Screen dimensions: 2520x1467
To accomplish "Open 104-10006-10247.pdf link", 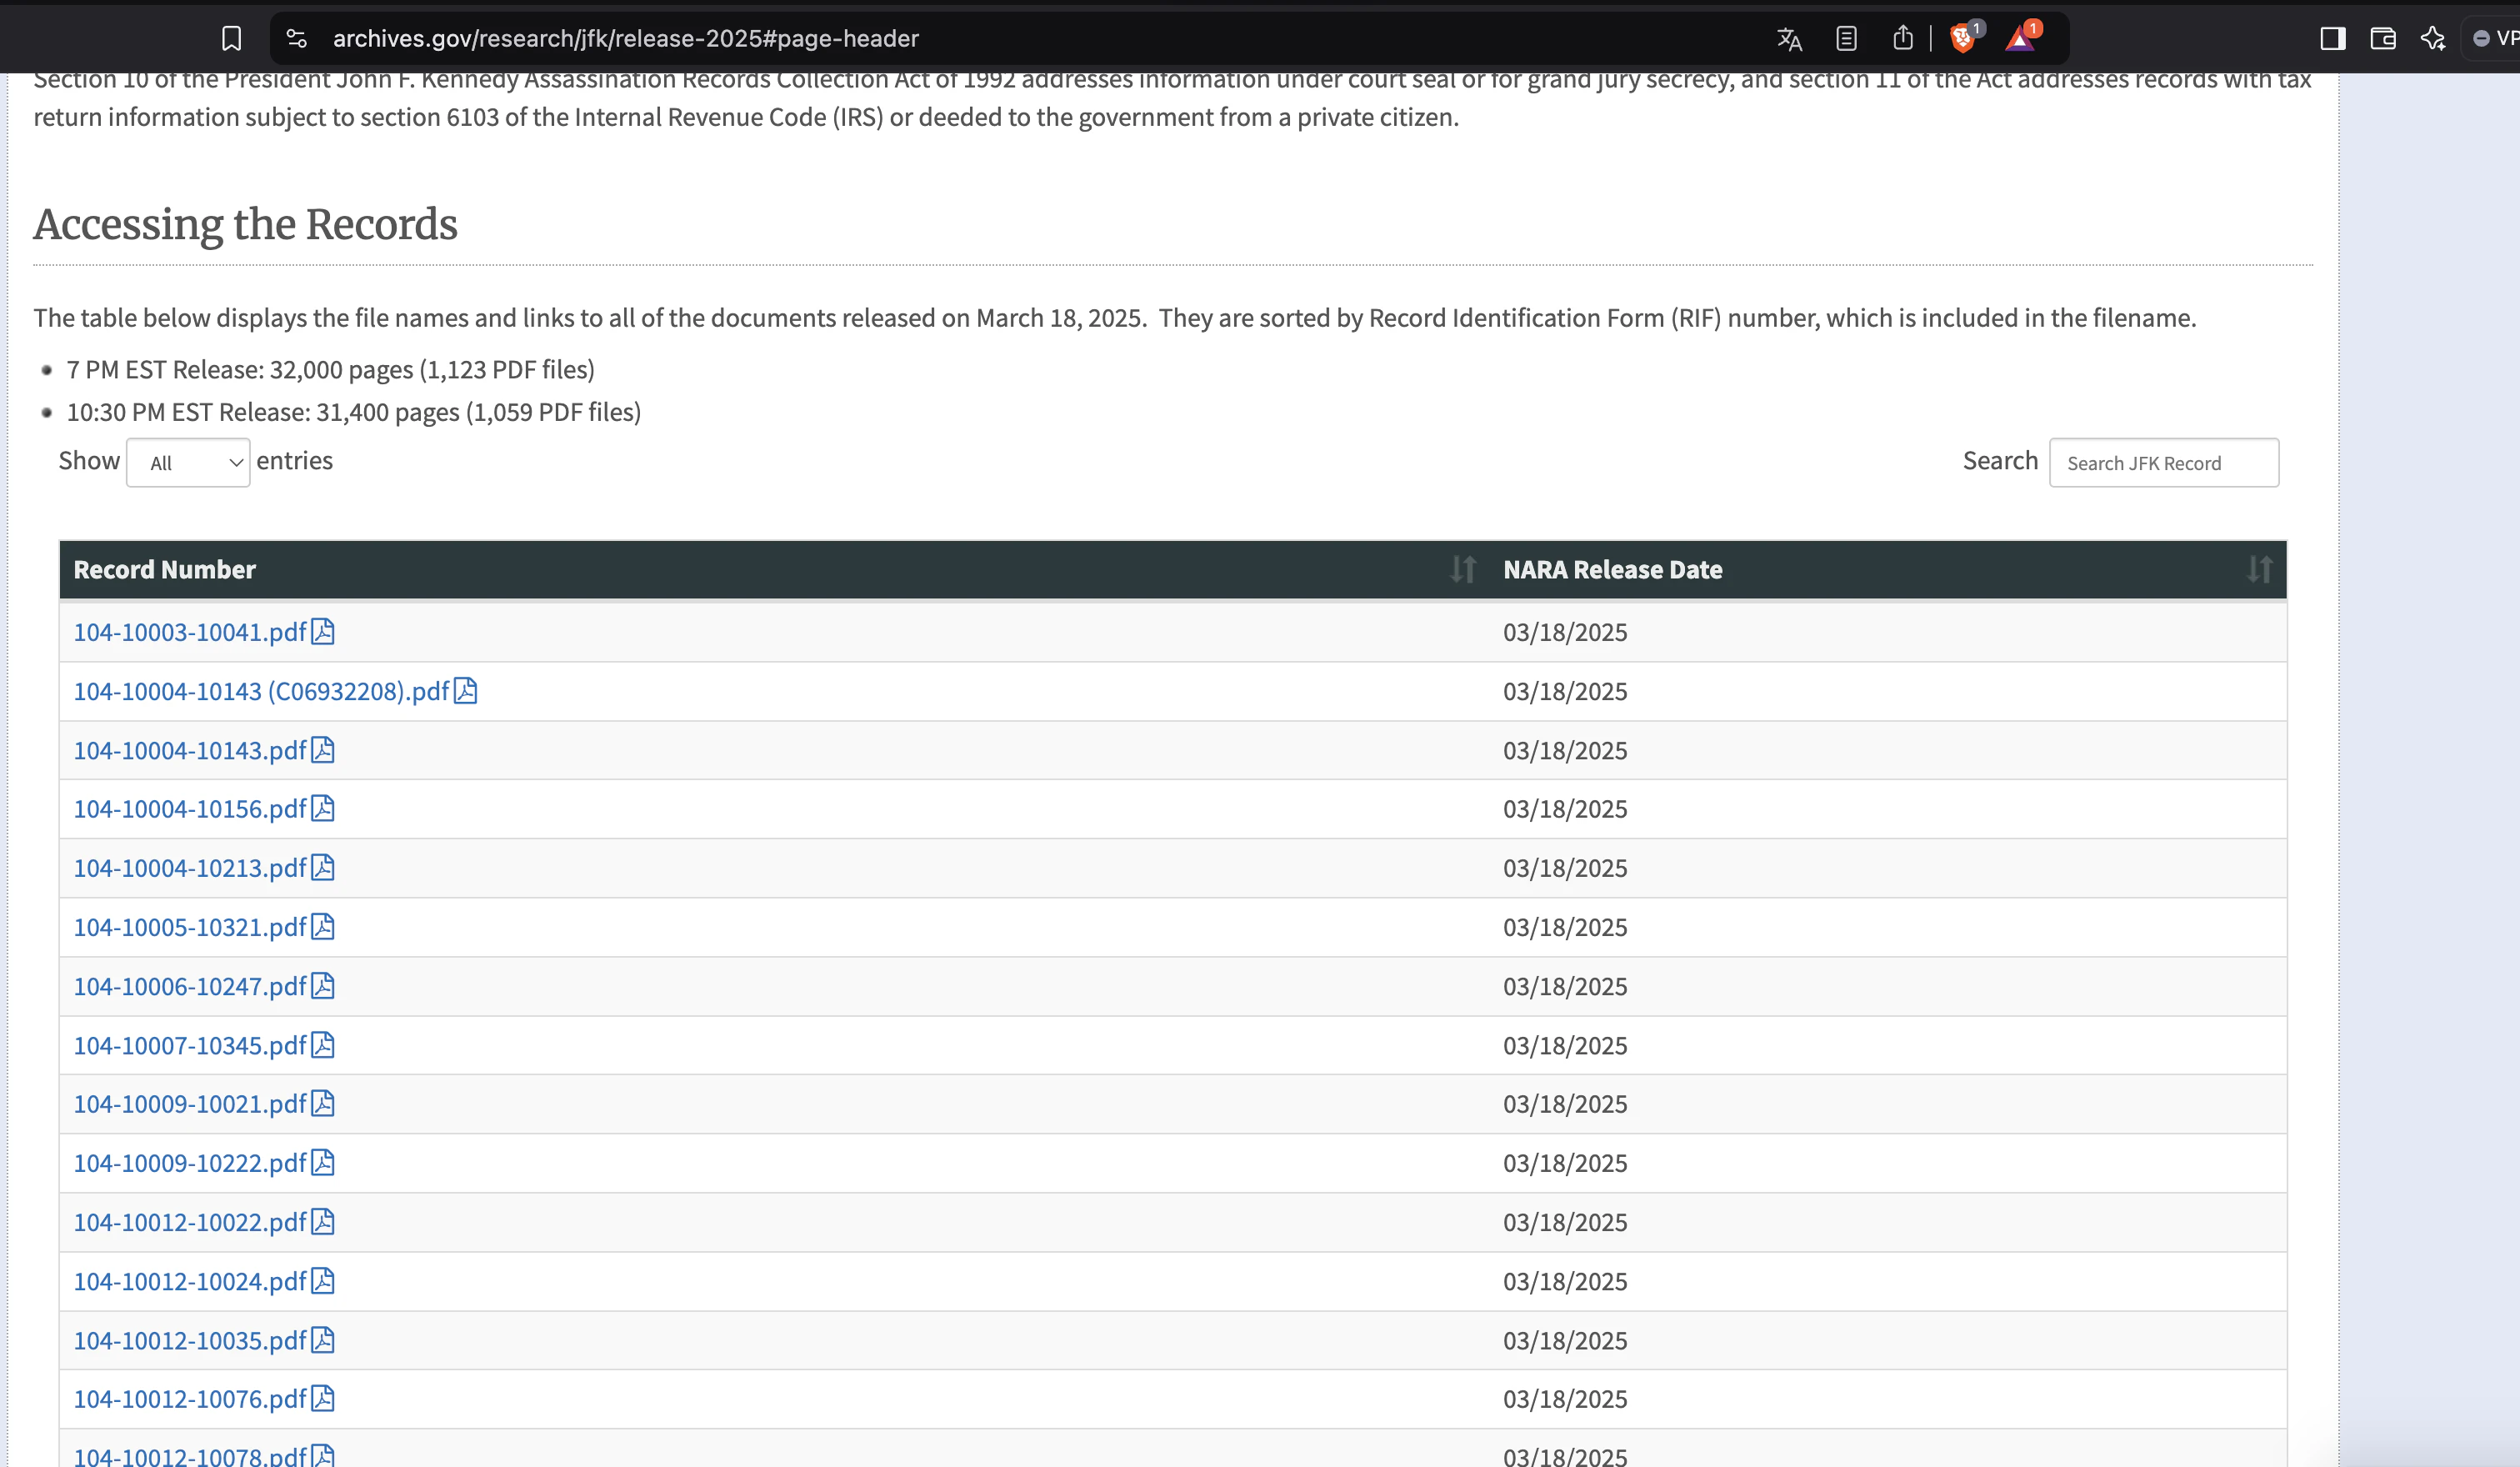I will (190, 986).
